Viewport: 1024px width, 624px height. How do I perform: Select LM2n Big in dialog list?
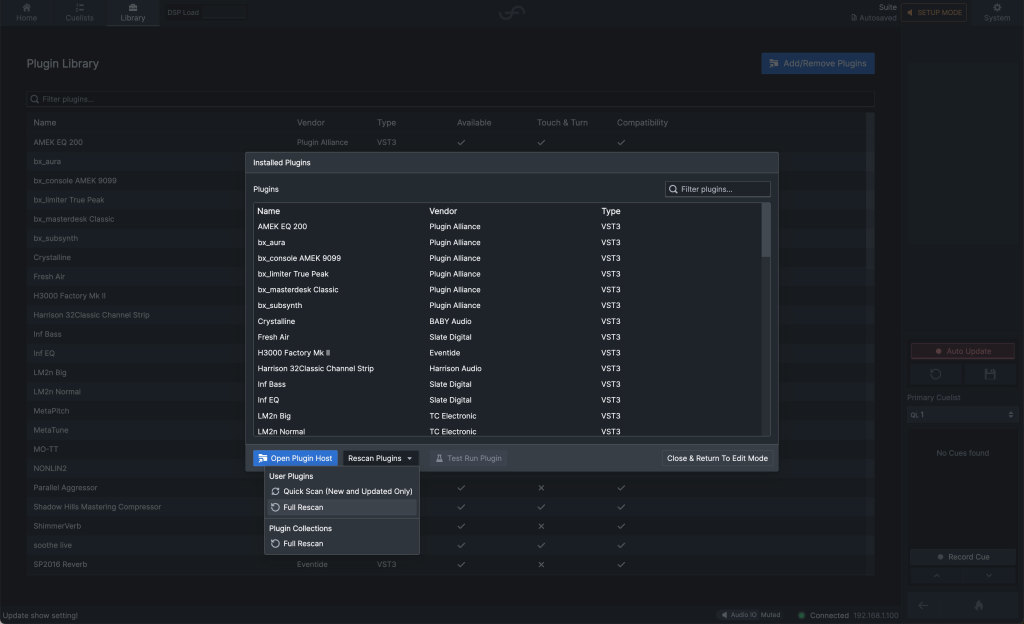[507, 416]
